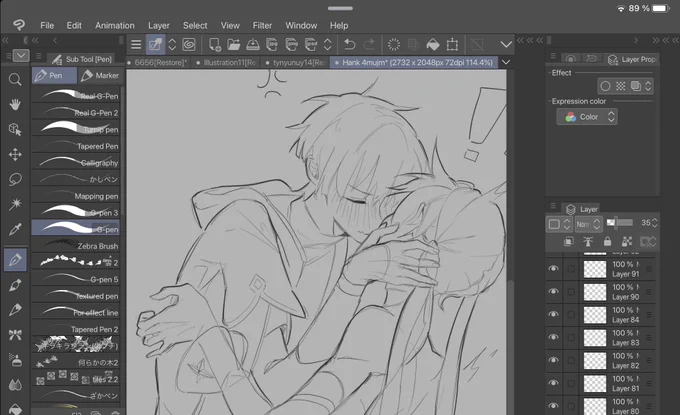Viewport: 680px width, 415px height.
Task: Select the Decoration ribbon tool
Action: pyautogui.click(x=15, y=335)
